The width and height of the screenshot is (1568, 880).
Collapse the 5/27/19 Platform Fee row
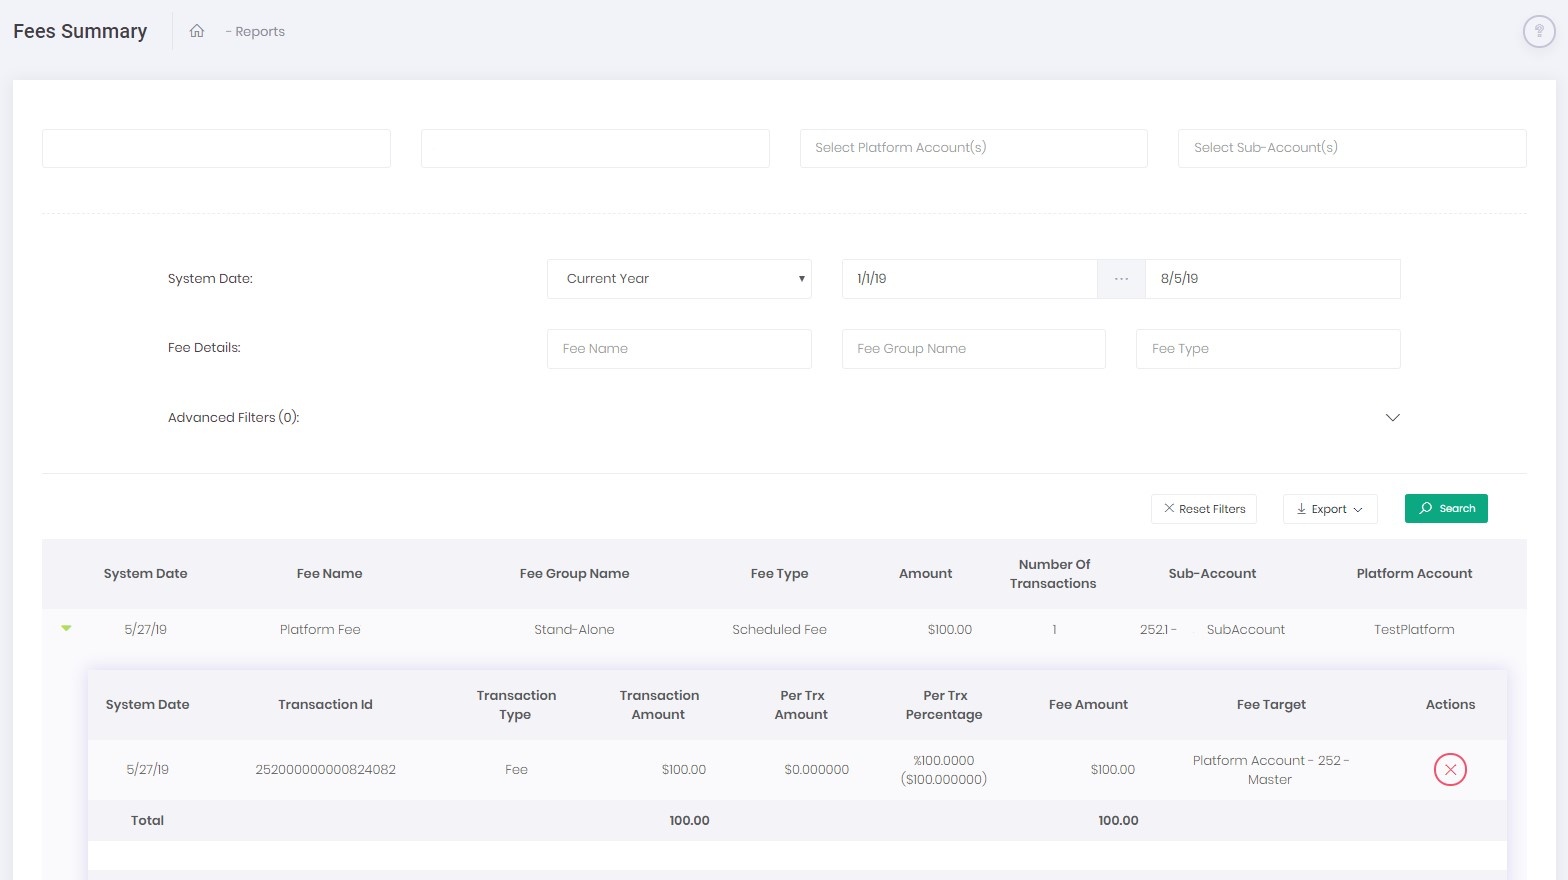[x=66, y=629]
